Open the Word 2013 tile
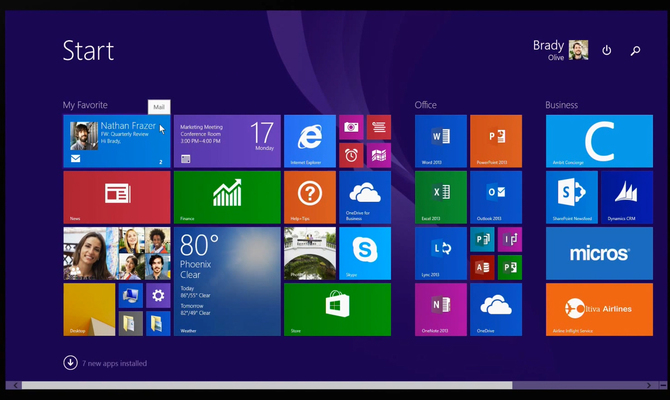 pos(441,140)
